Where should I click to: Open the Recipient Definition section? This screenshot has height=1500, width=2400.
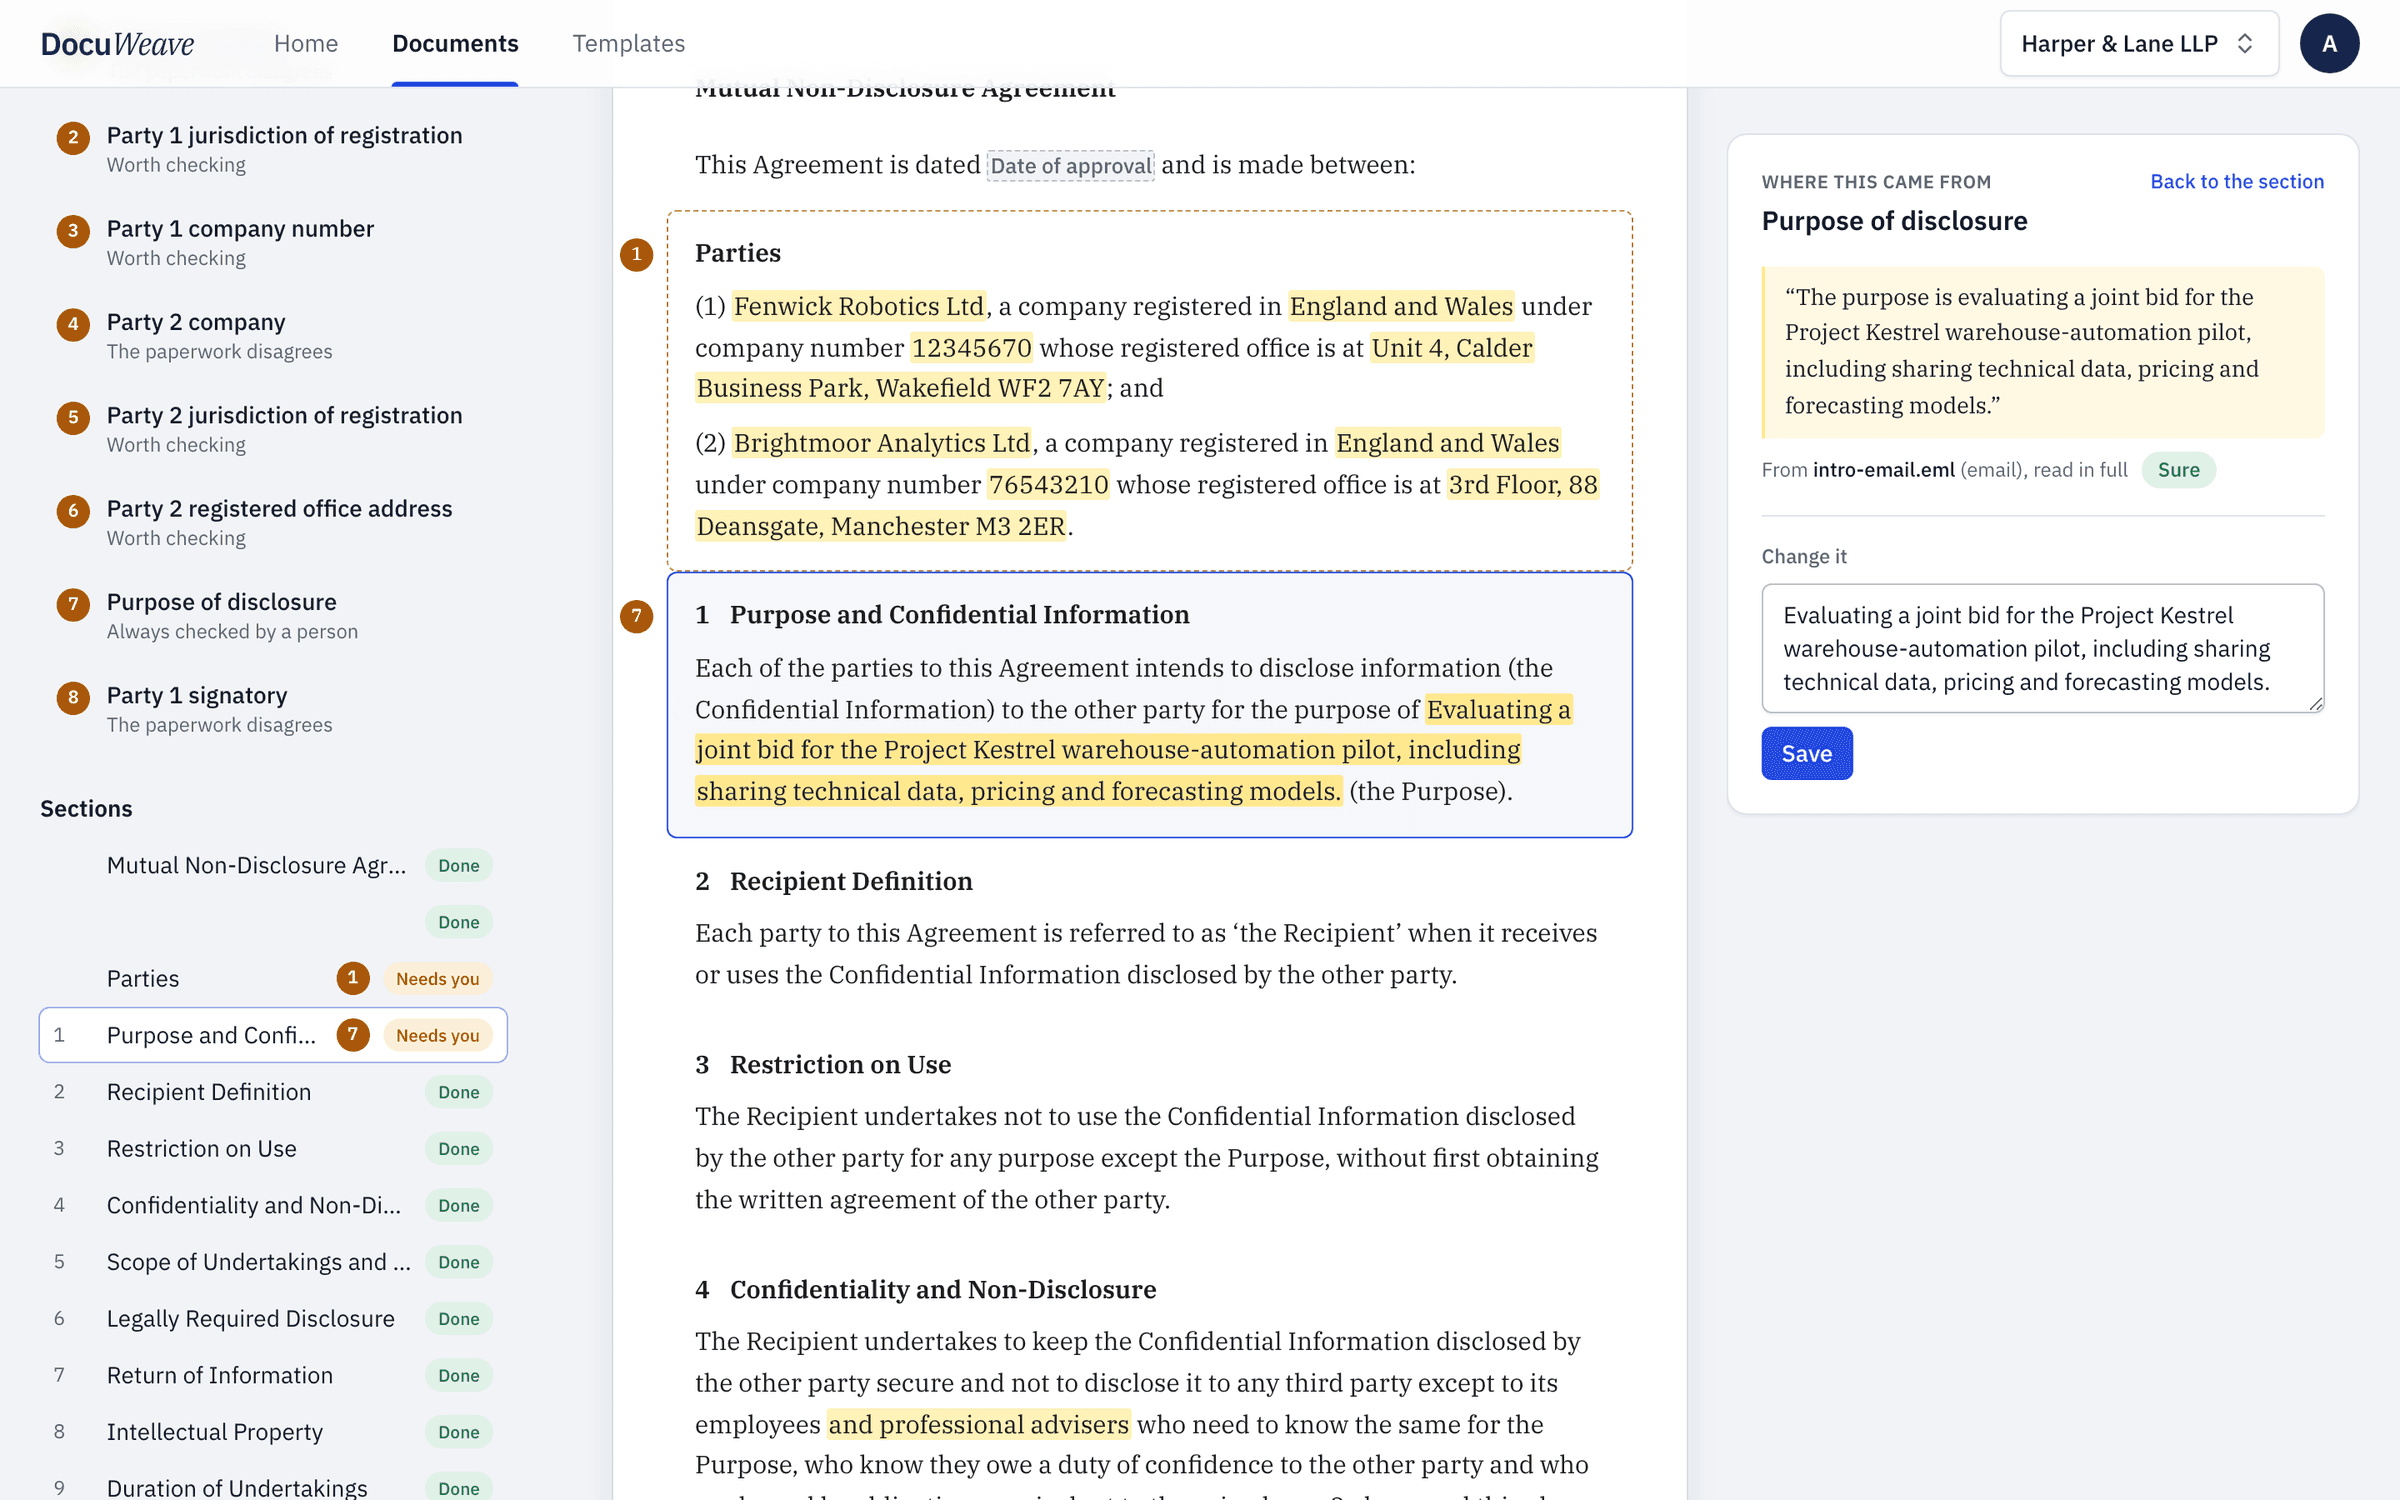pyautogui.click(x=272, y=1092)
